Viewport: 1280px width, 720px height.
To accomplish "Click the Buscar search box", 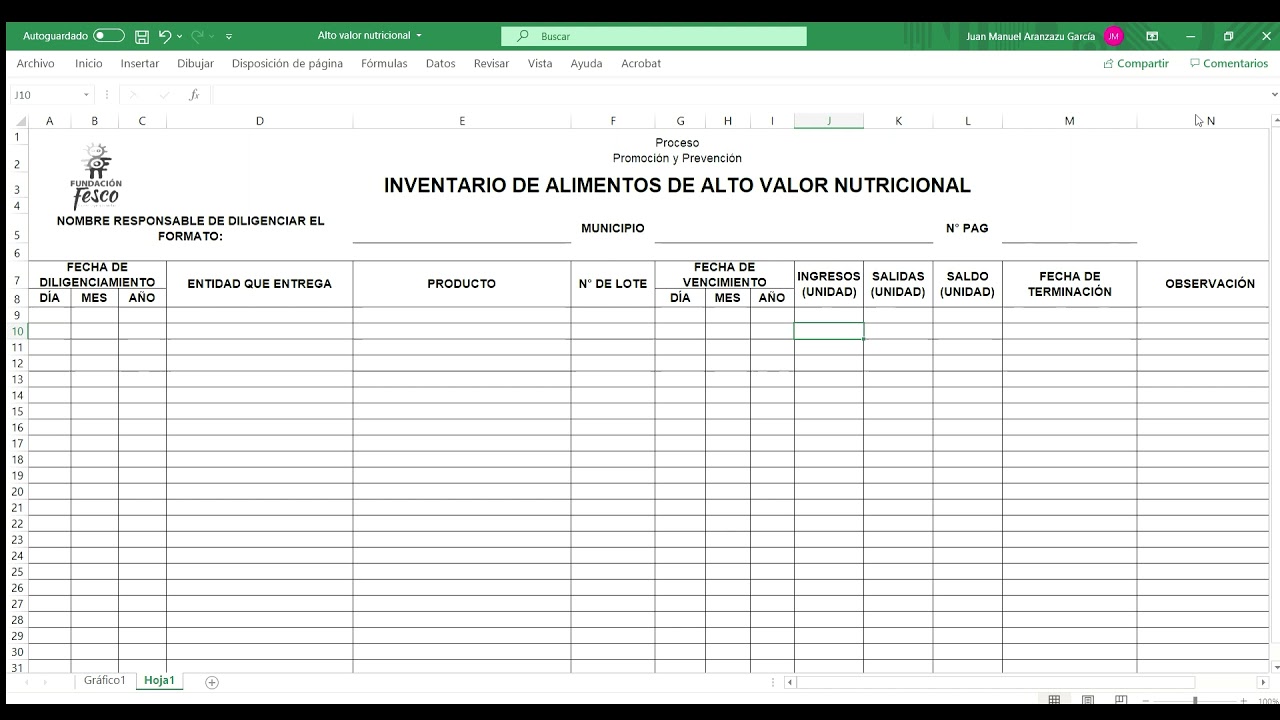I will (x=654, y=36).
